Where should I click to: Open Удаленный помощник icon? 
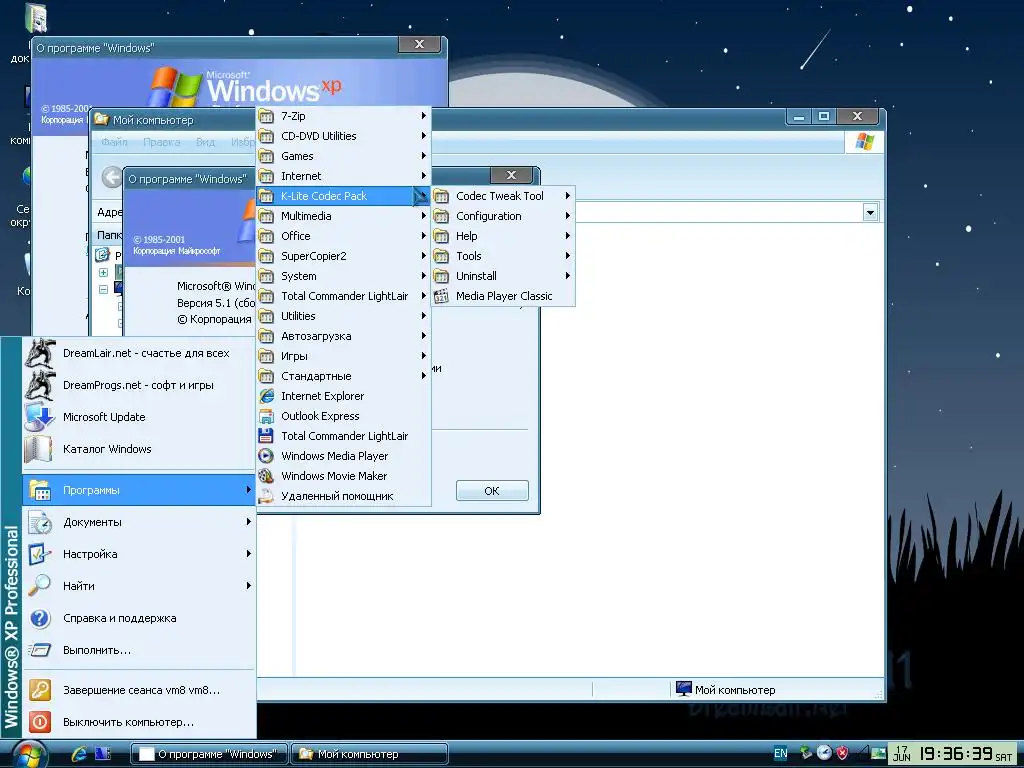[x=266, y=496]
